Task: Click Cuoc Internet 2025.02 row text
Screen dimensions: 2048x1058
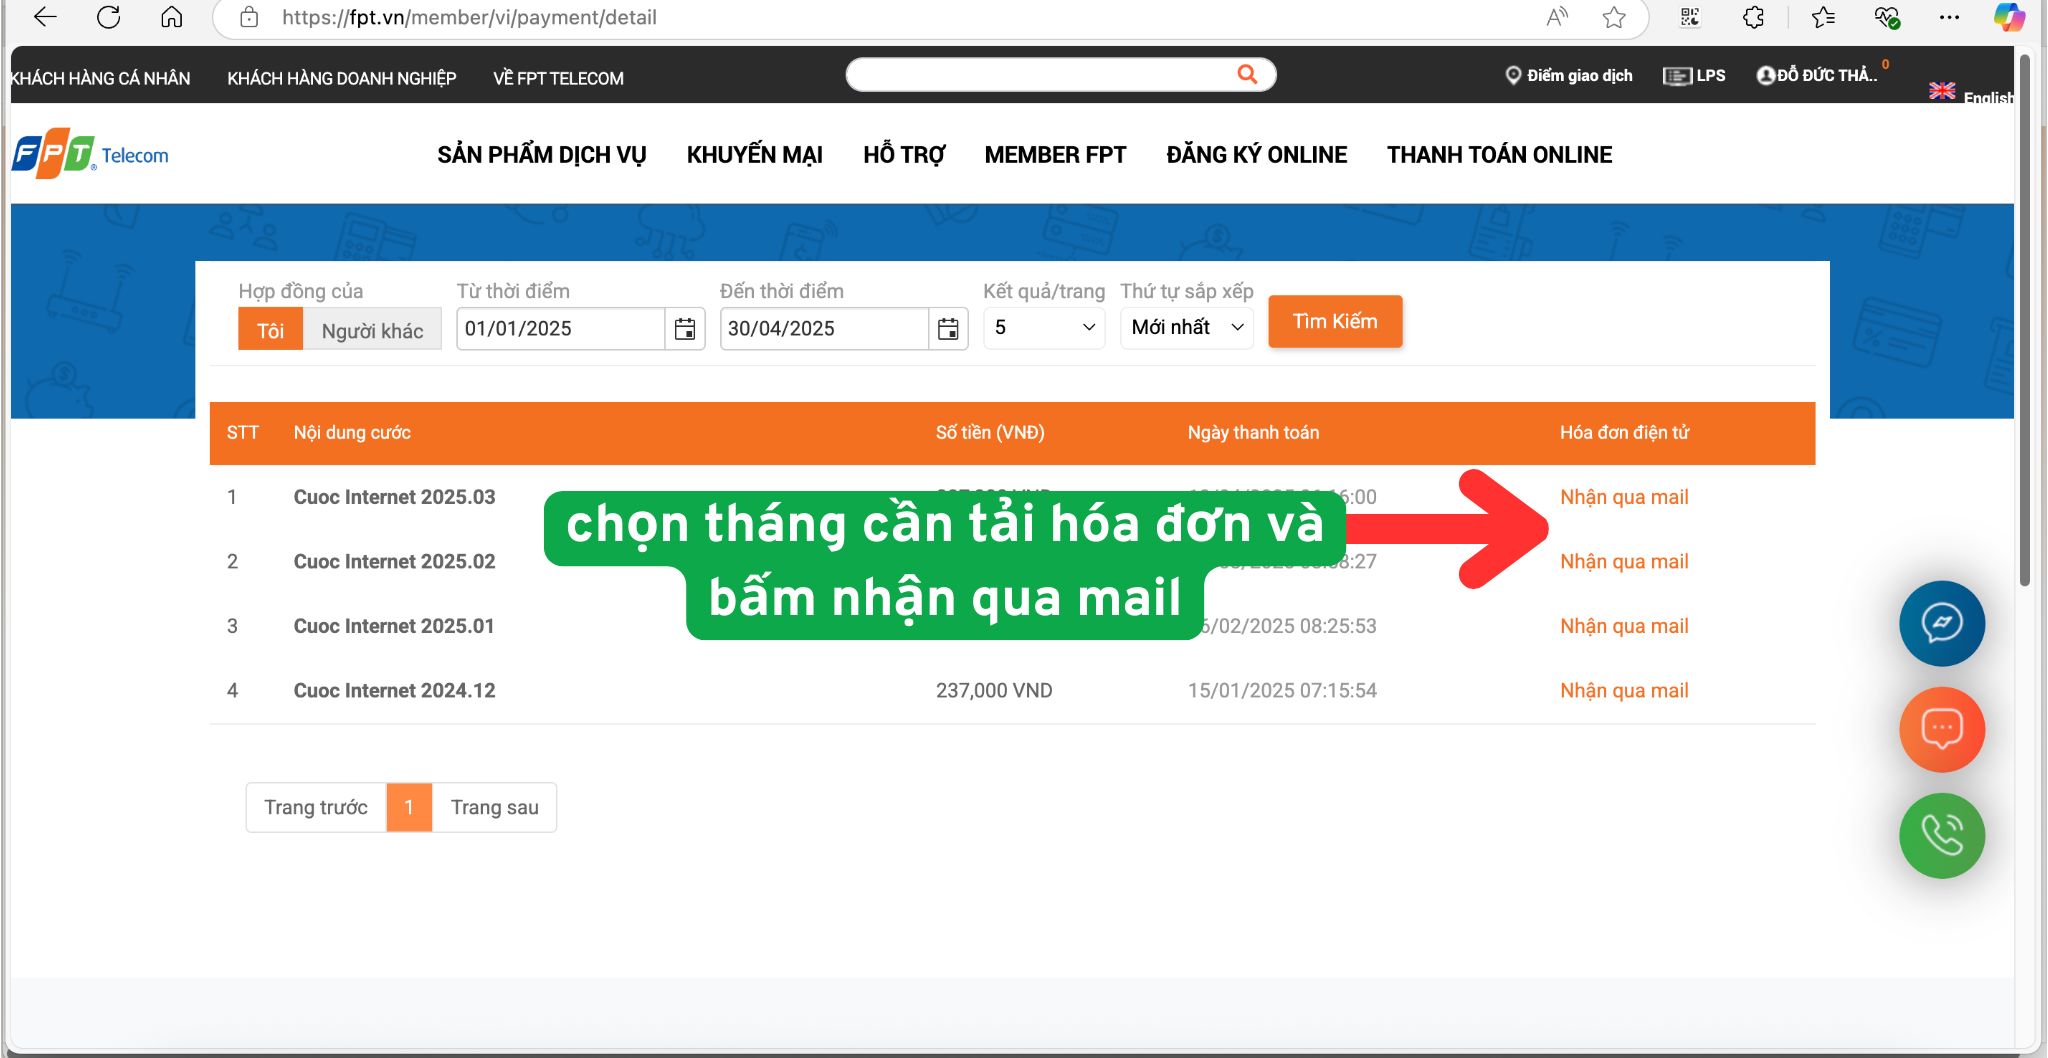Action: 394,562
